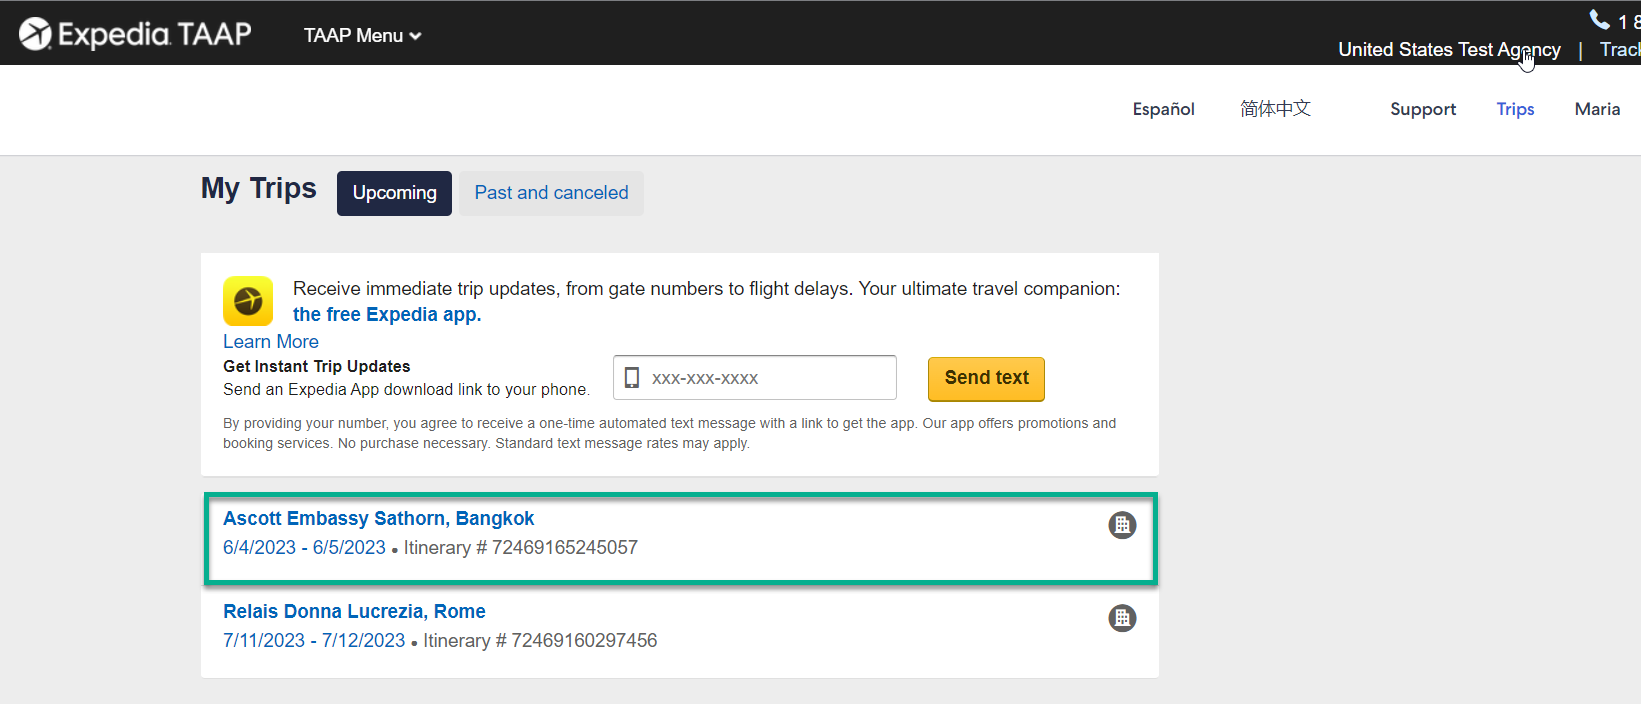Open Relais Donna Lucrezia, Rome trip
This screenshot has height=704, width=1641.
[354, 611]
